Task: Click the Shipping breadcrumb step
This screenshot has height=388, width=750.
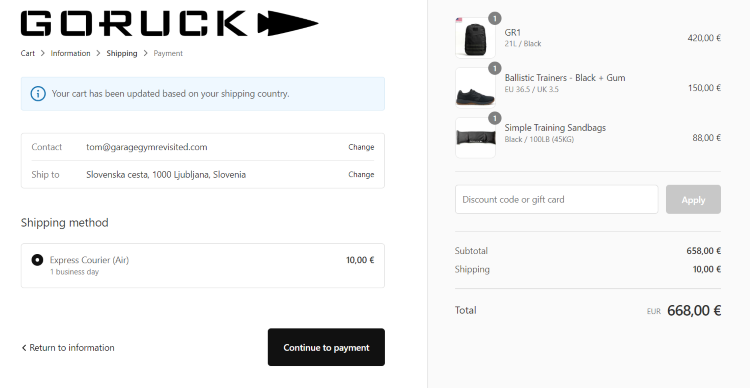Action: coord(122,53)
